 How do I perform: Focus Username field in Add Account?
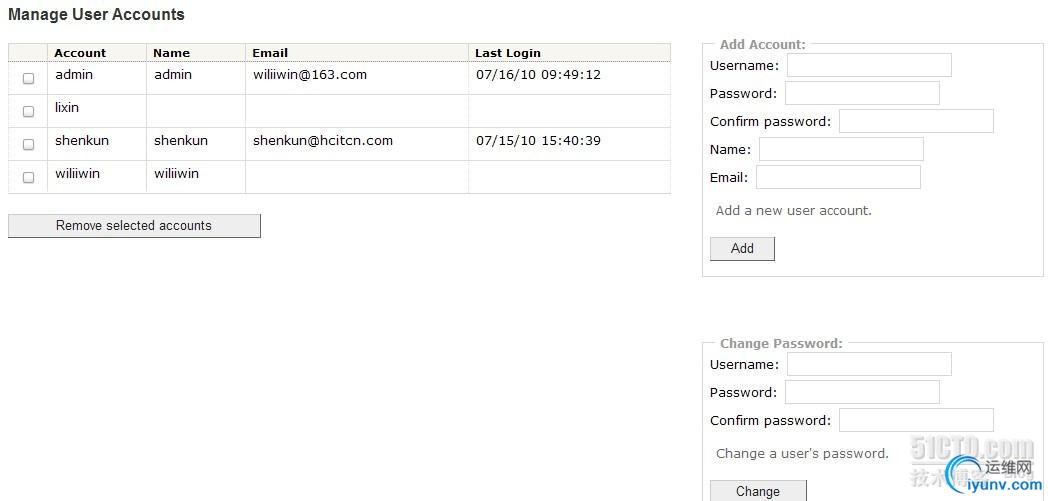[869, 65]
